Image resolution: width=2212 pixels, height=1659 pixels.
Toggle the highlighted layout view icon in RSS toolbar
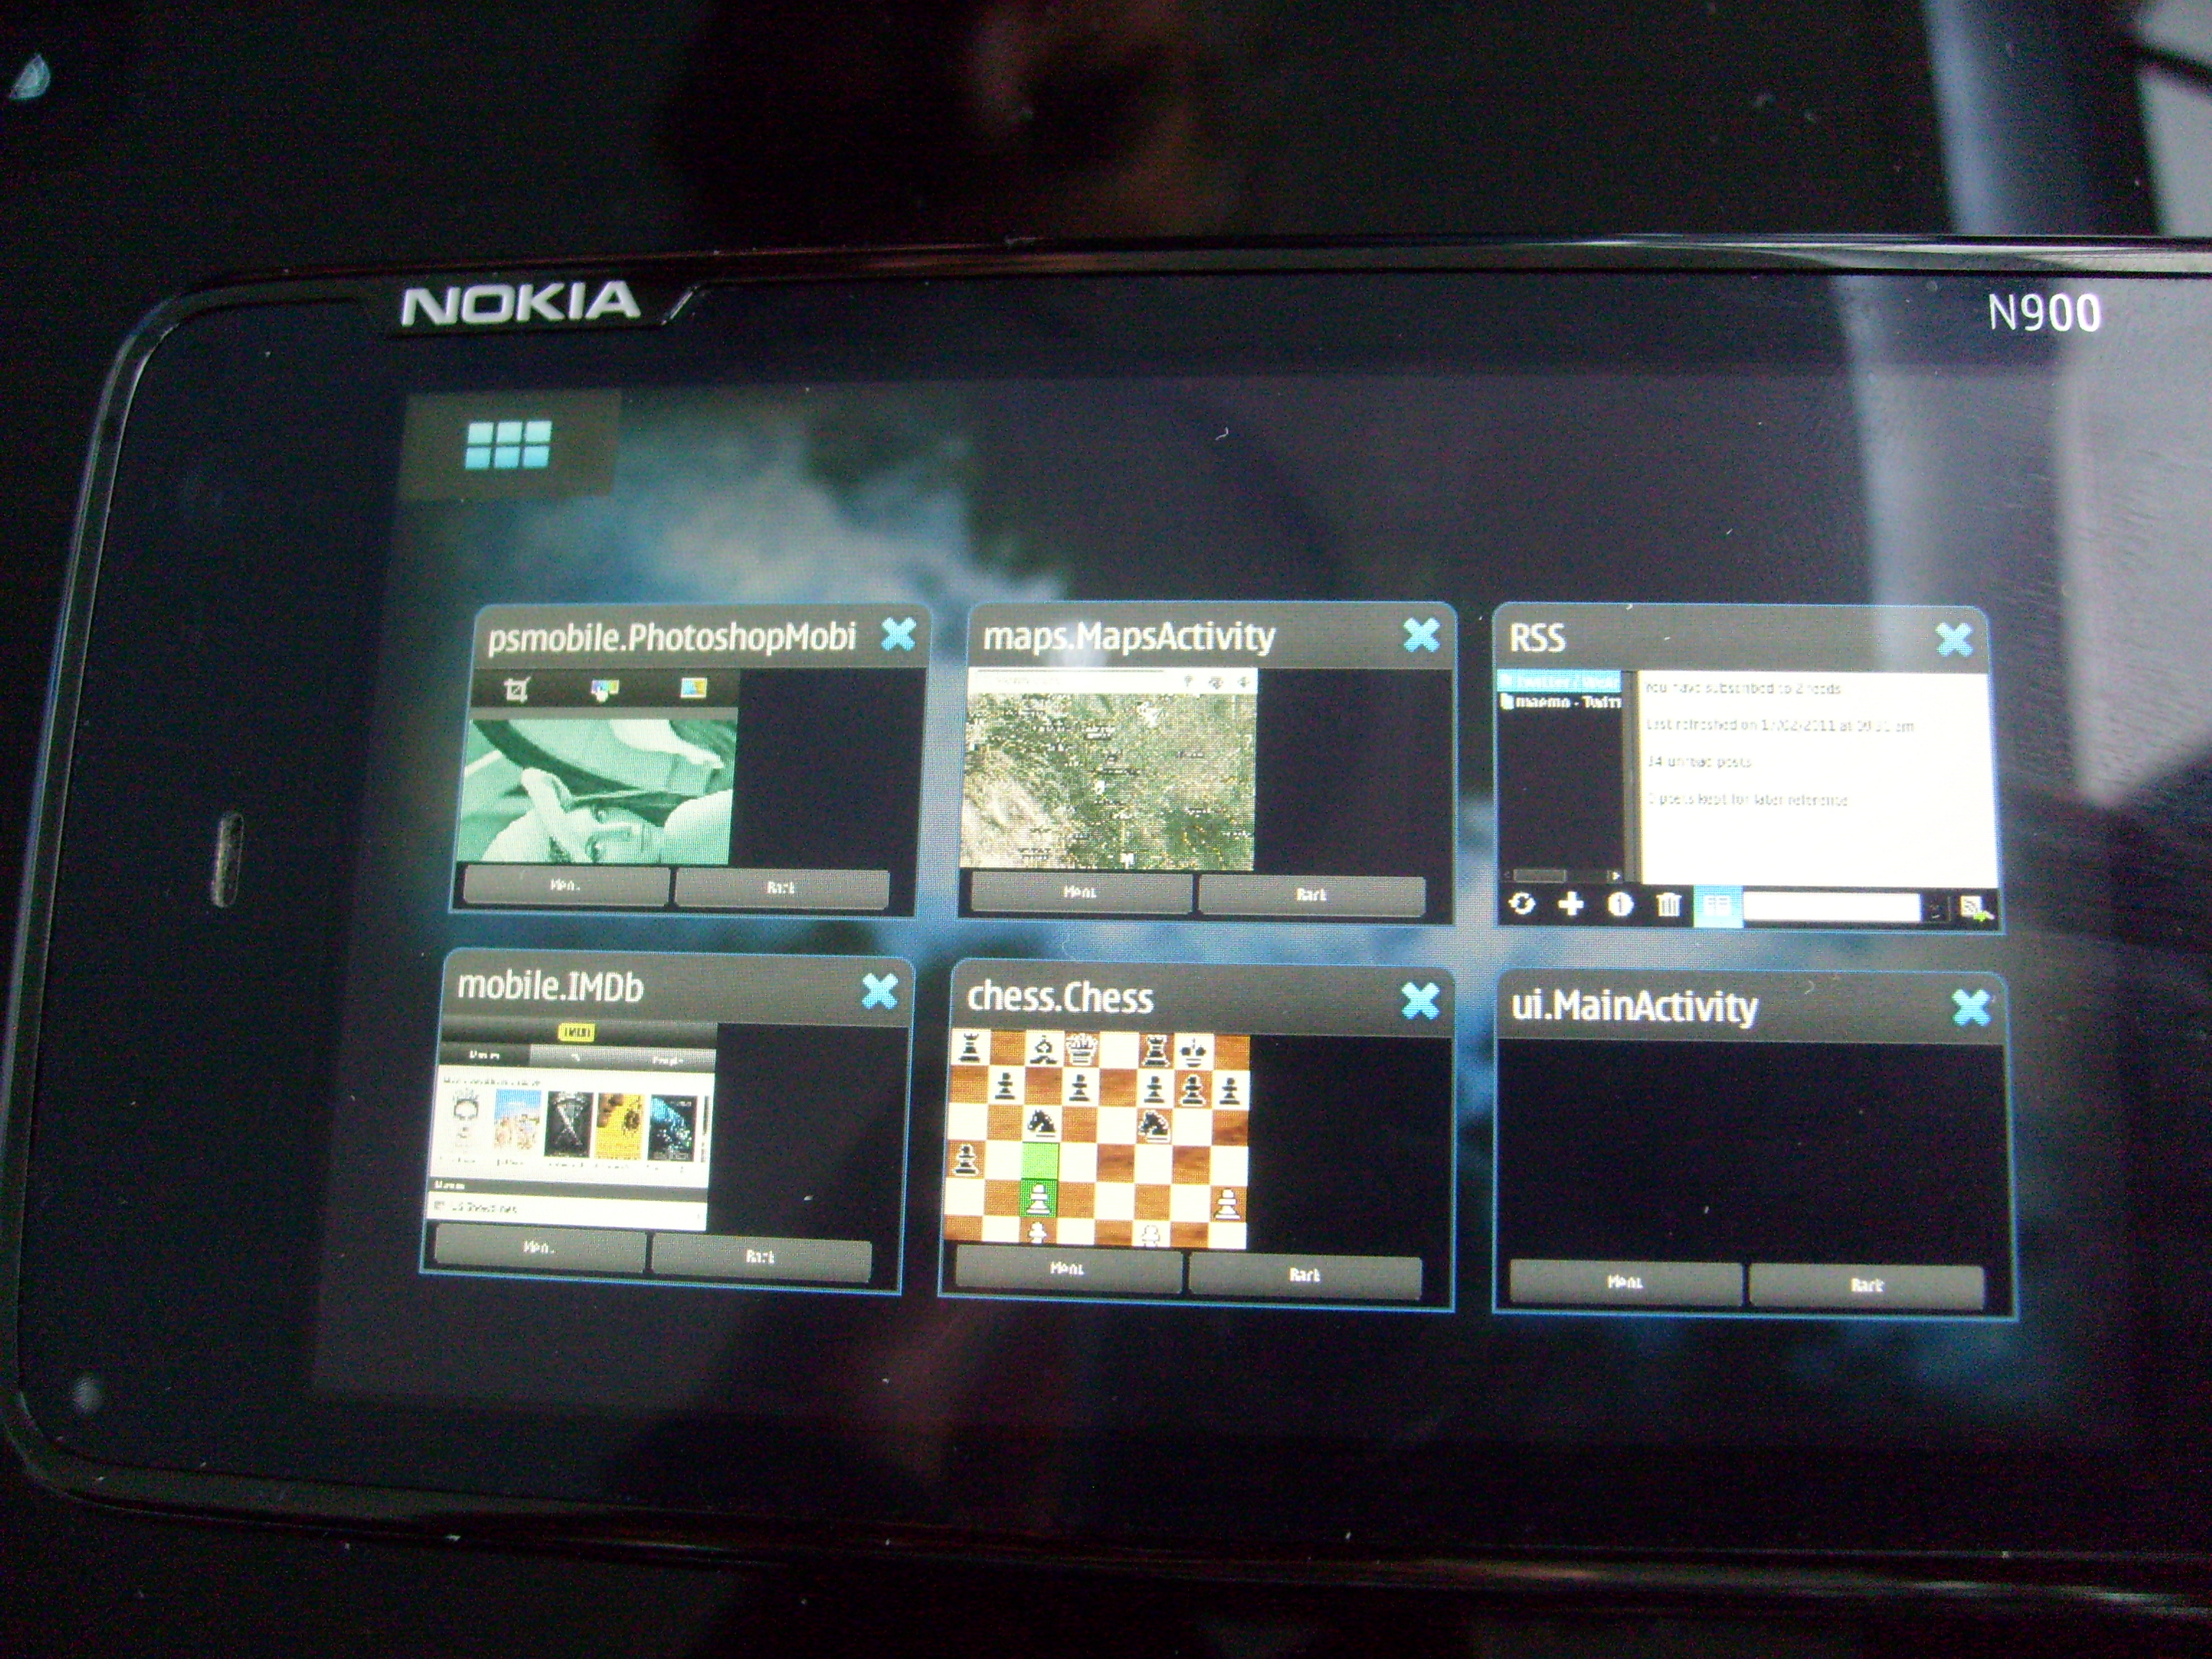[1717, 907]
